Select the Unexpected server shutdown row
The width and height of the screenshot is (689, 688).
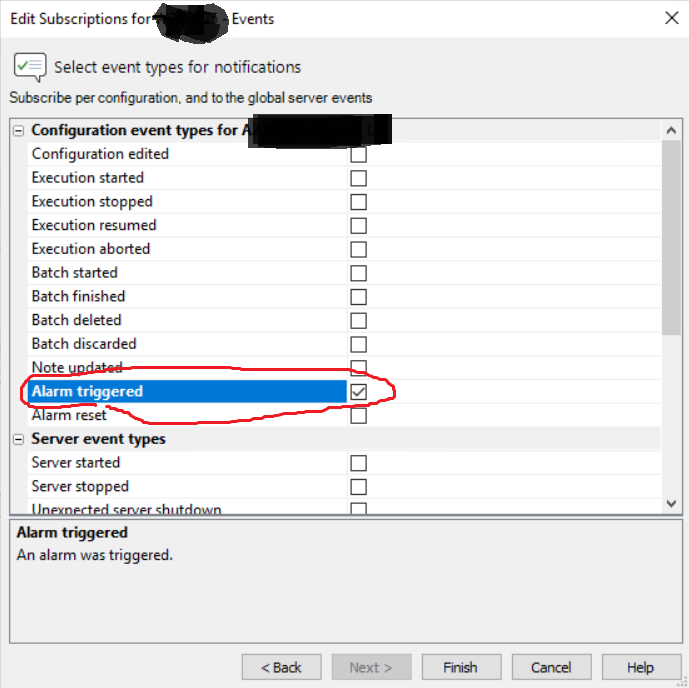point(344,507)
